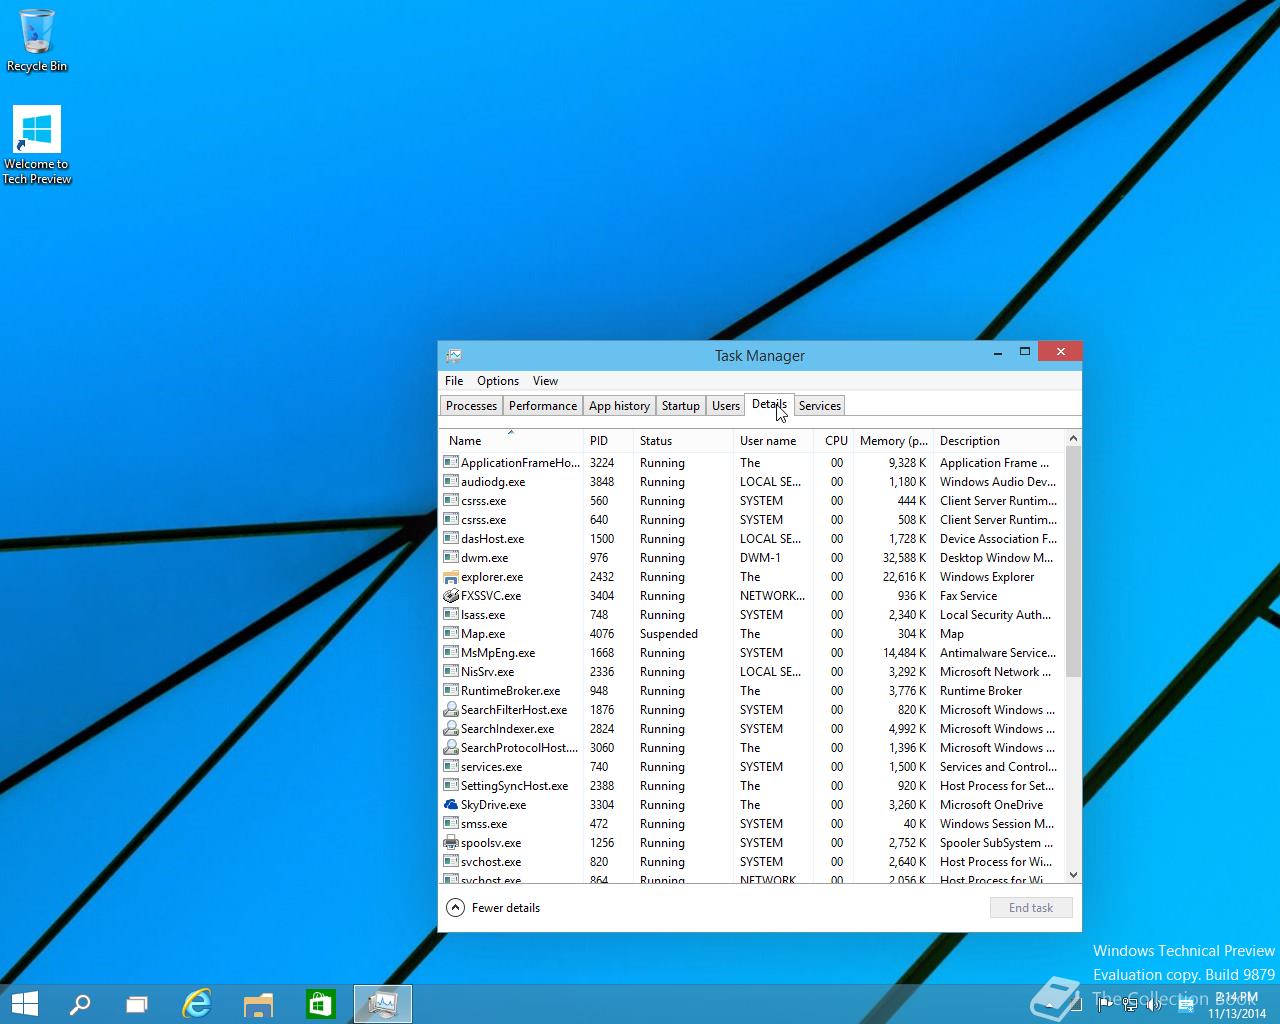
Task: Click the scrollbar up arrow
Action: pyautogui.click(x=1073, y=439)
